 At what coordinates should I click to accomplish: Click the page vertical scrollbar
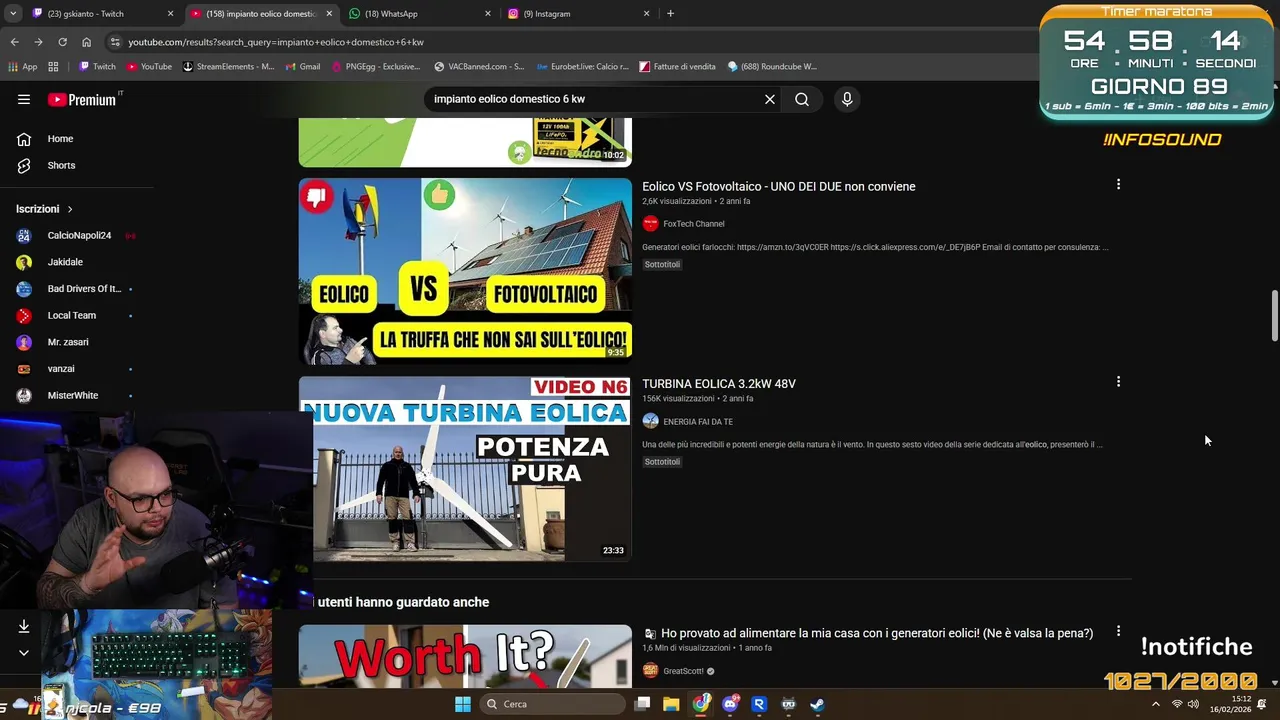pos(1274,316)
